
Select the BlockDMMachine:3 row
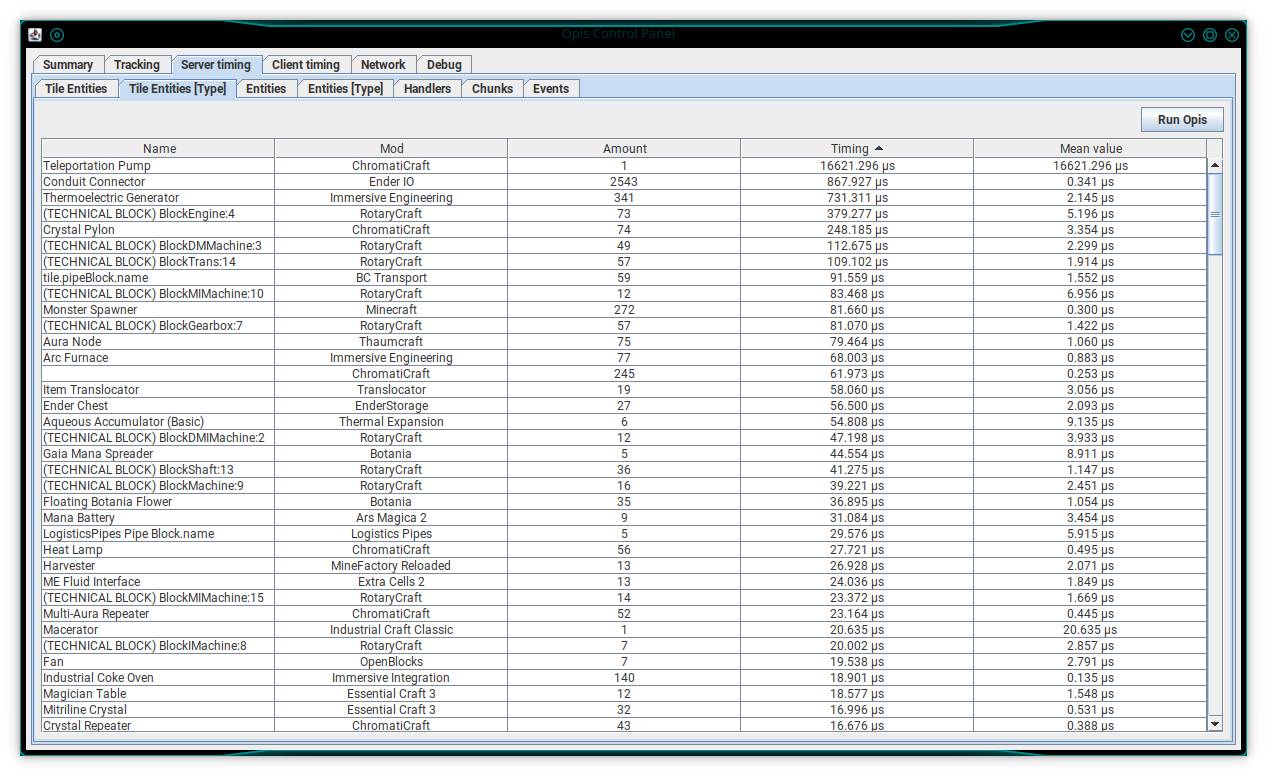pos(624,246)
